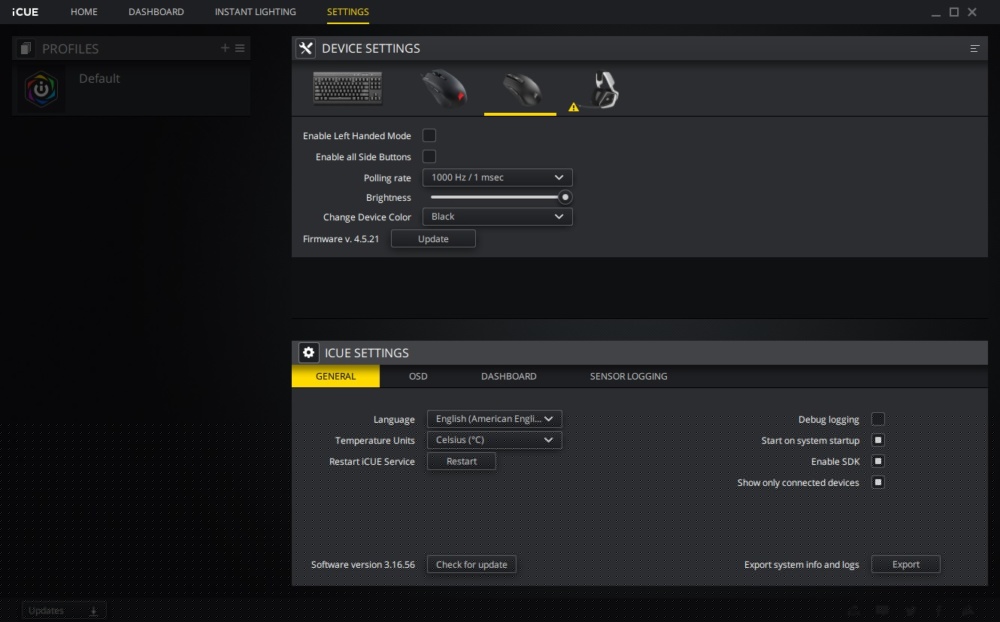This screenshot has width=1000, height=622.
Task: Select the Default profile icon
Action: point(41,89)
